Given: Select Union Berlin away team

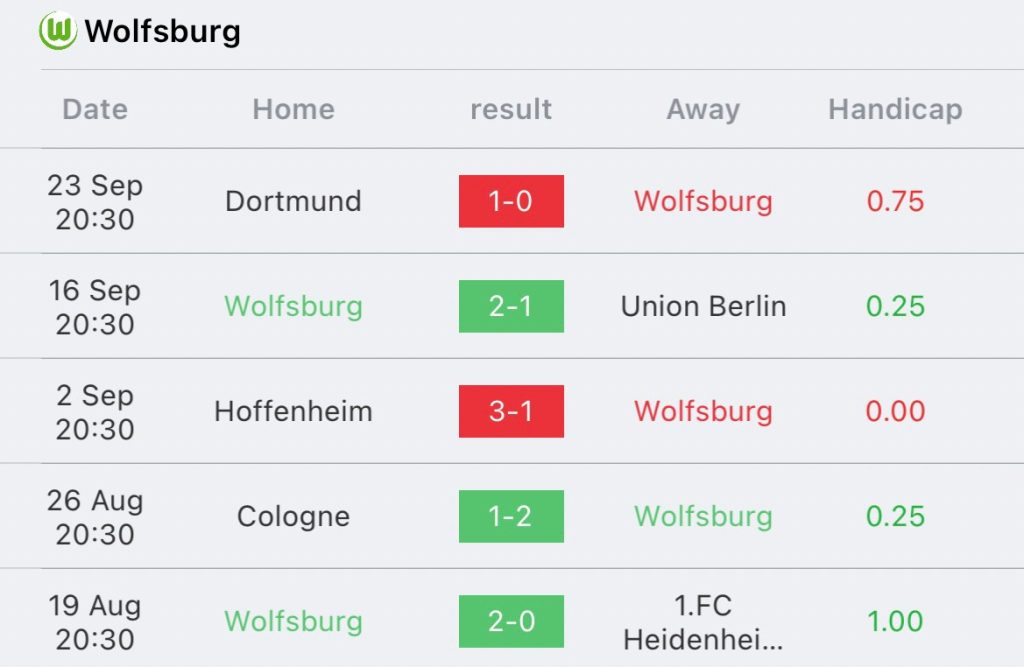Looking at the screenshot, I should click(x=703, y=306).
